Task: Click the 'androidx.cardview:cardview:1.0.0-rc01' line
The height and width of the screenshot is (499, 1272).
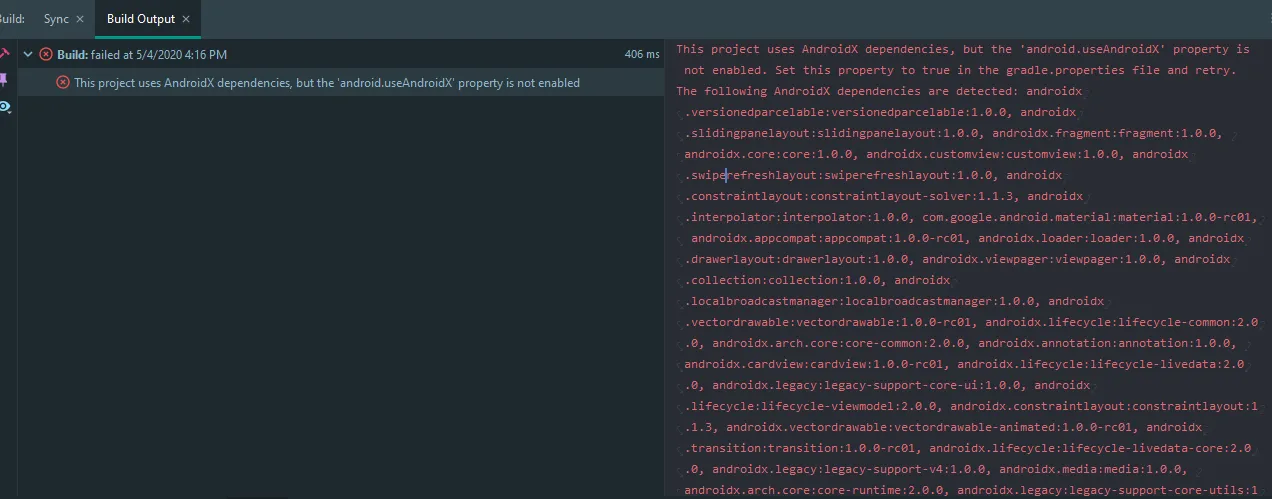Action: click(965, 364)
